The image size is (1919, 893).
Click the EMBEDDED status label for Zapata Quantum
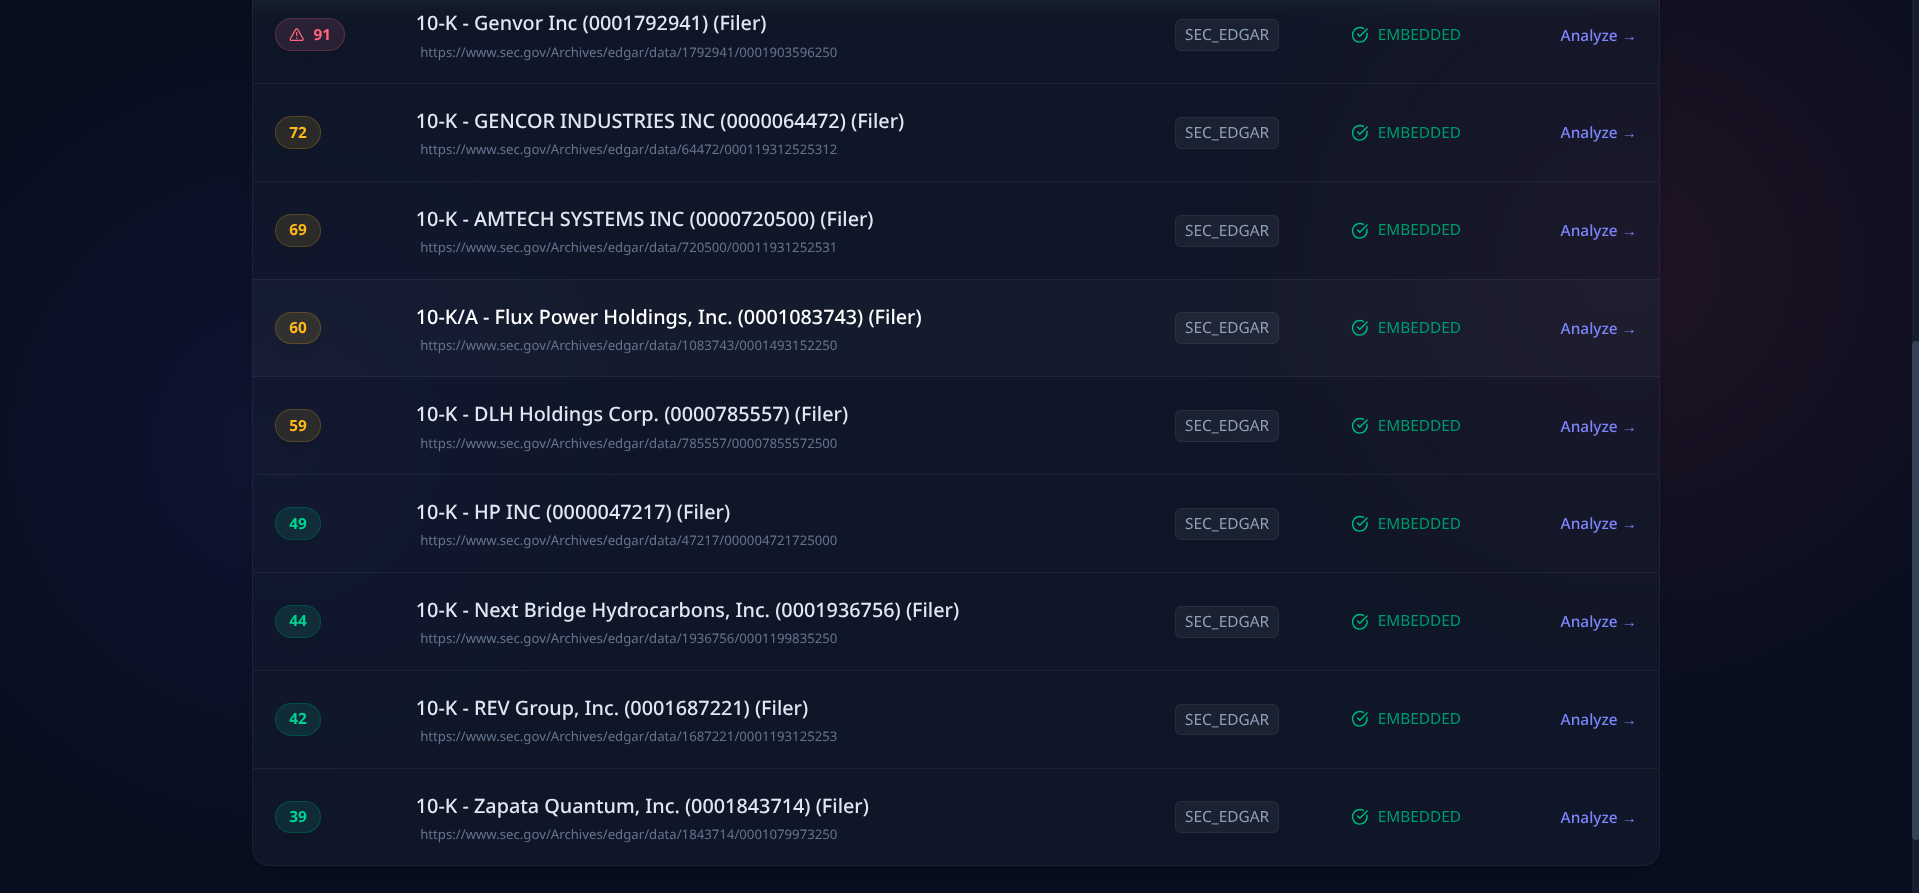1419,817
